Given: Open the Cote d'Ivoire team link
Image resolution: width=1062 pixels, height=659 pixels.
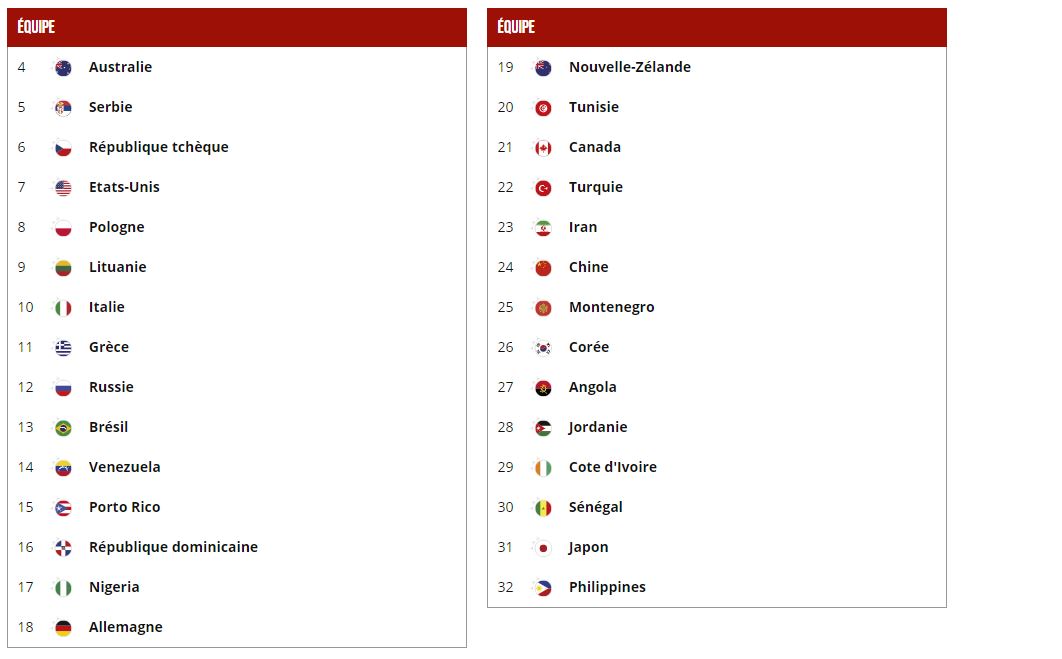Looking at the screenshot, I should pyautogui.click(x=612, y=467).
